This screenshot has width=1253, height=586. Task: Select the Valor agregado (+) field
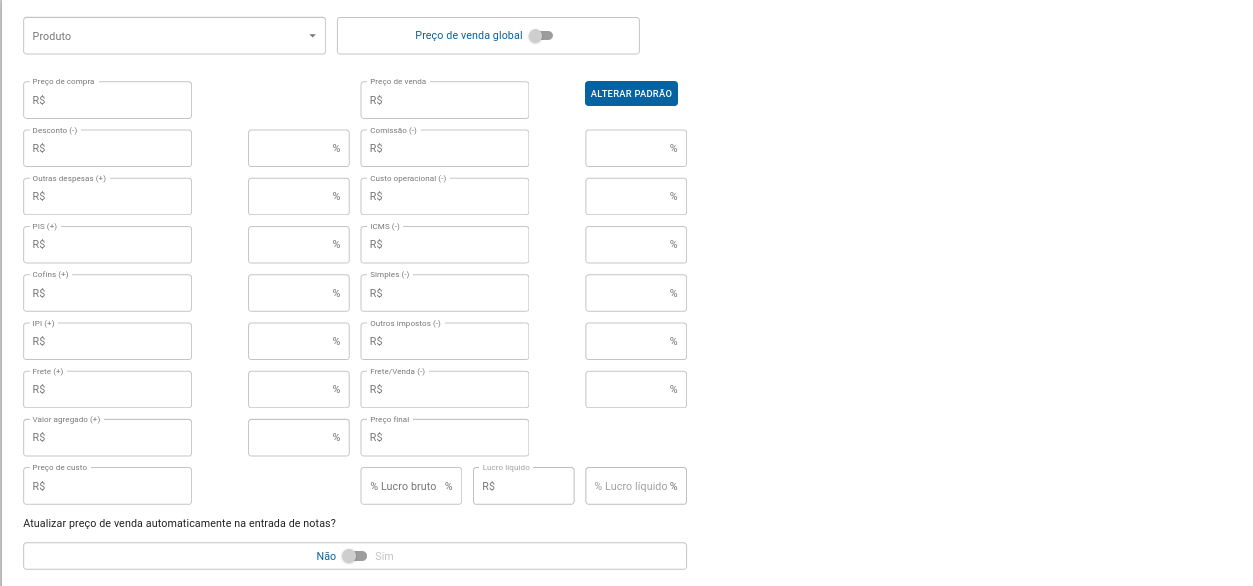point(107,437)
